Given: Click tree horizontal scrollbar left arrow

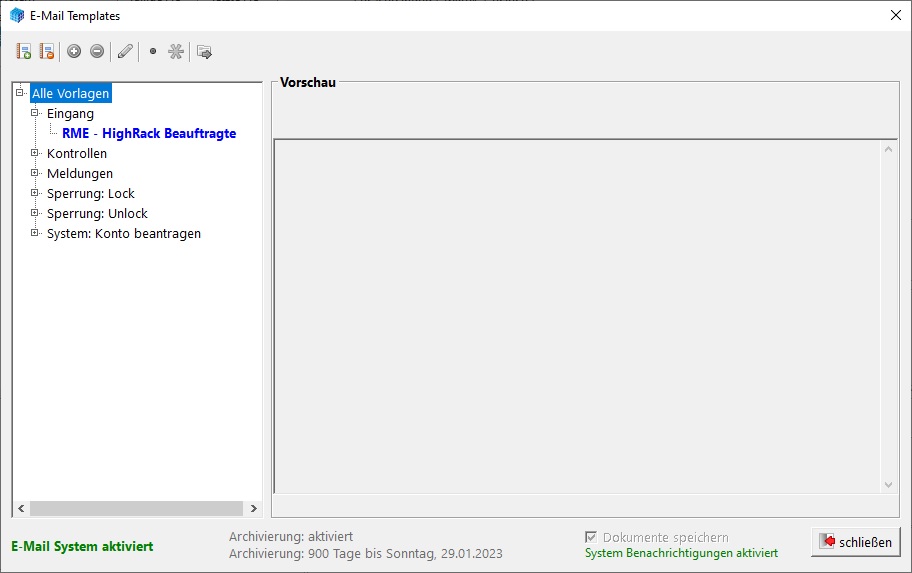Looking at the screenshot, I should pyautogui.click(x=21, y=508).
